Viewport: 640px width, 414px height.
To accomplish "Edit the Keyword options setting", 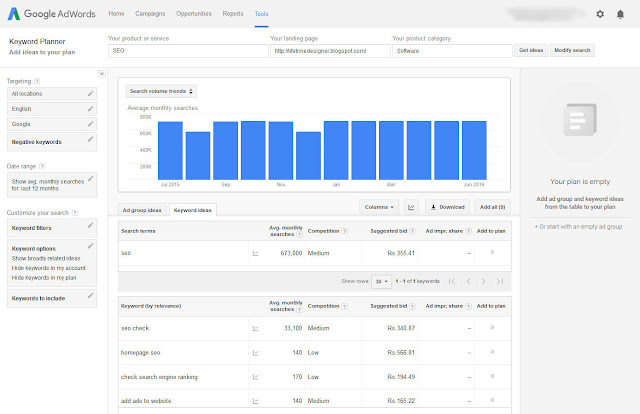I will coord(91,246).
